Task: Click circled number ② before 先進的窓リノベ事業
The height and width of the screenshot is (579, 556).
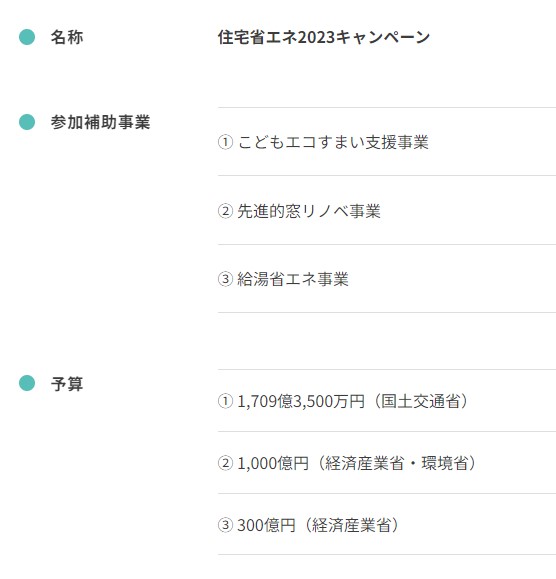Action: (225, 211)
